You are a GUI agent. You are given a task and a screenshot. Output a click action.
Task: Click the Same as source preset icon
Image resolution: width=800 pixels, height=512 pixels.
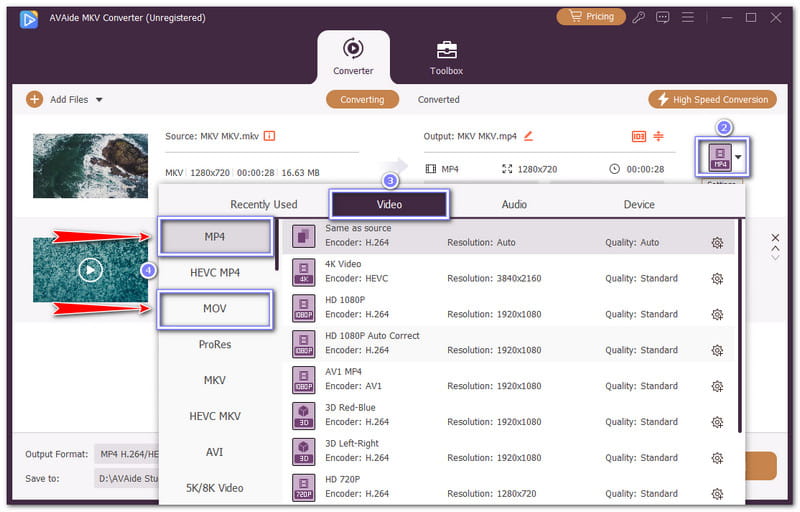point(304,237)
